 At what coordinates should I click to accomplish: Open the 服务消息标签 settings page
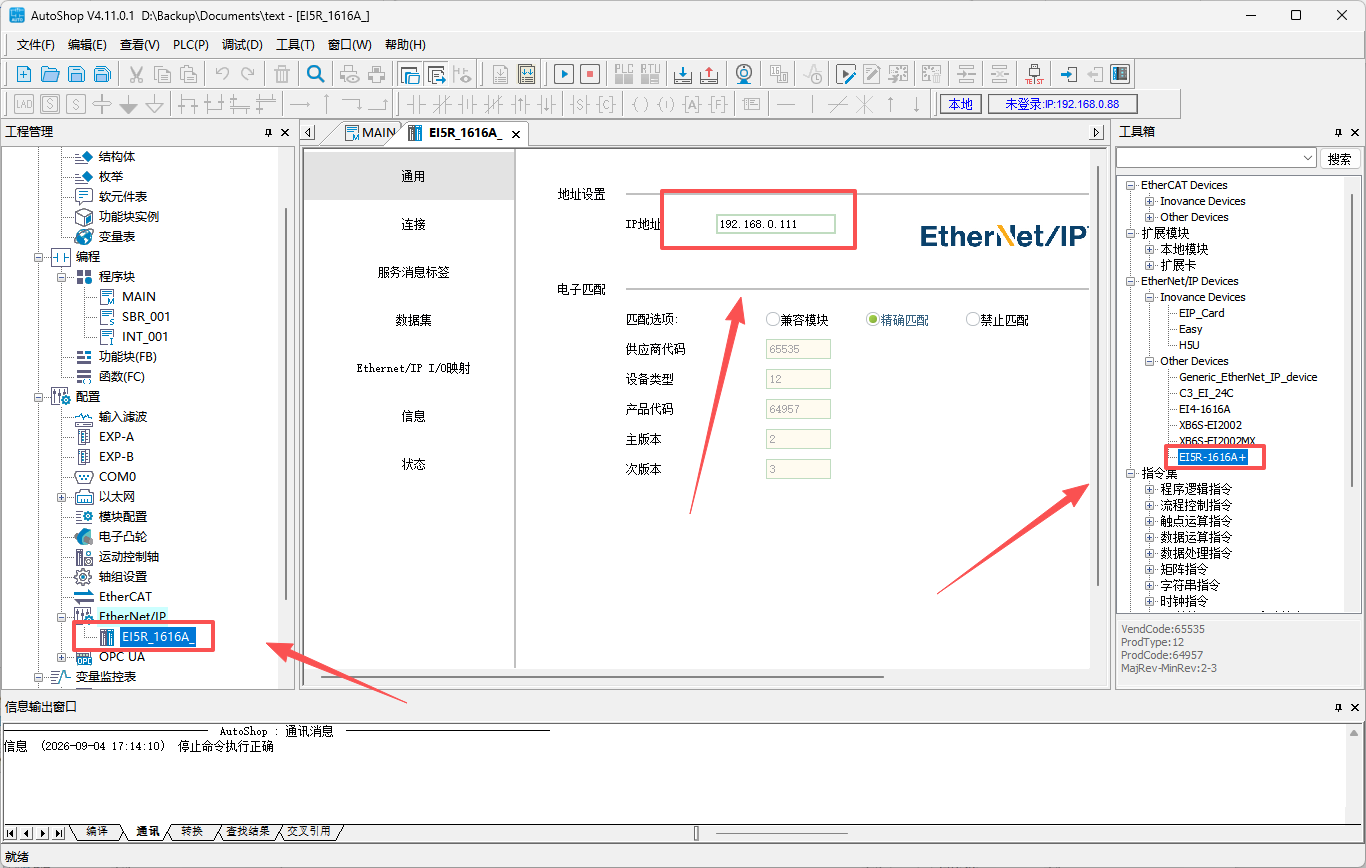click(414, 272)
